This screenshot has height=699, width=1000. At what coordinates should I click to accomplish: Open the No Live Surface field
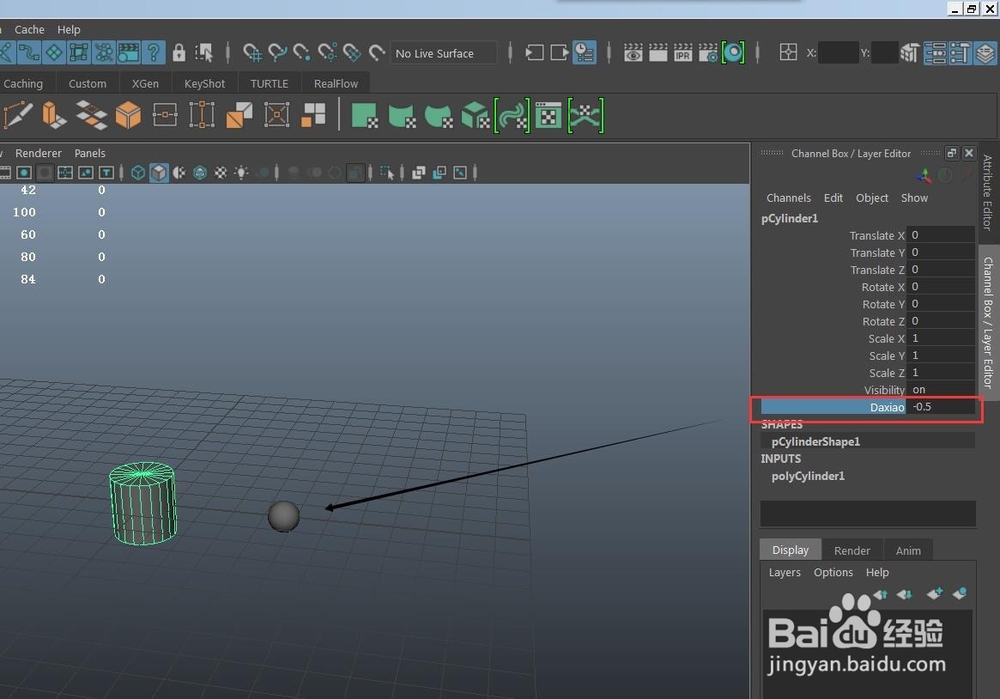[x=443, y=54]
